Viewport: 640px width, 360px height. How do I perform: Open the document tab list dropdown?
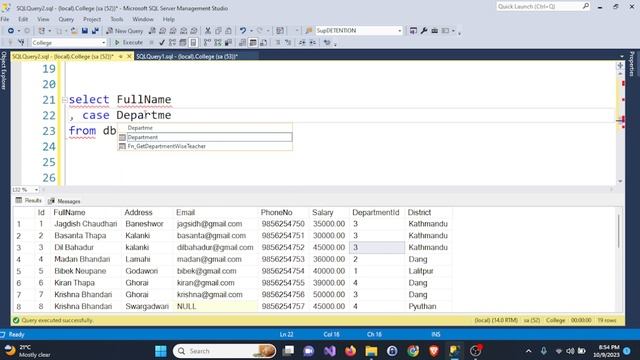click(x=622, y=56)
